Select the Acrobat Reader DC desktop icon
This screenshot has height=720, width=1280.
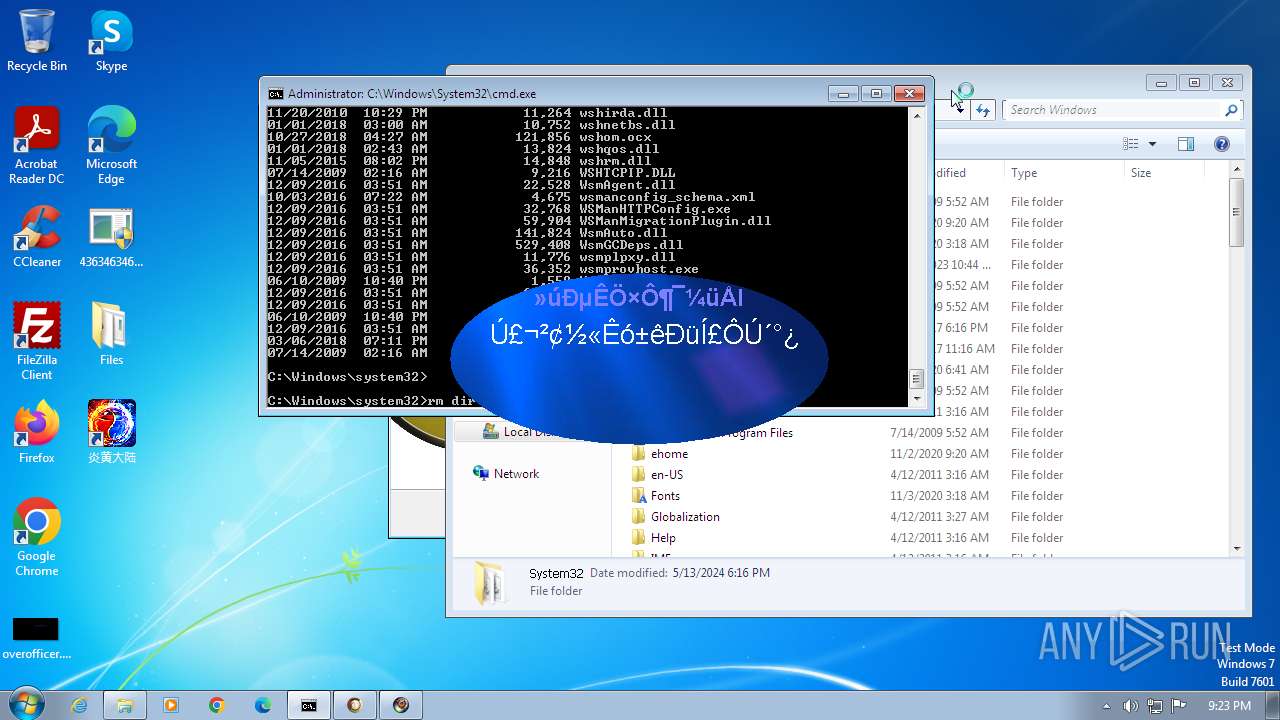[x=37, y=146]
